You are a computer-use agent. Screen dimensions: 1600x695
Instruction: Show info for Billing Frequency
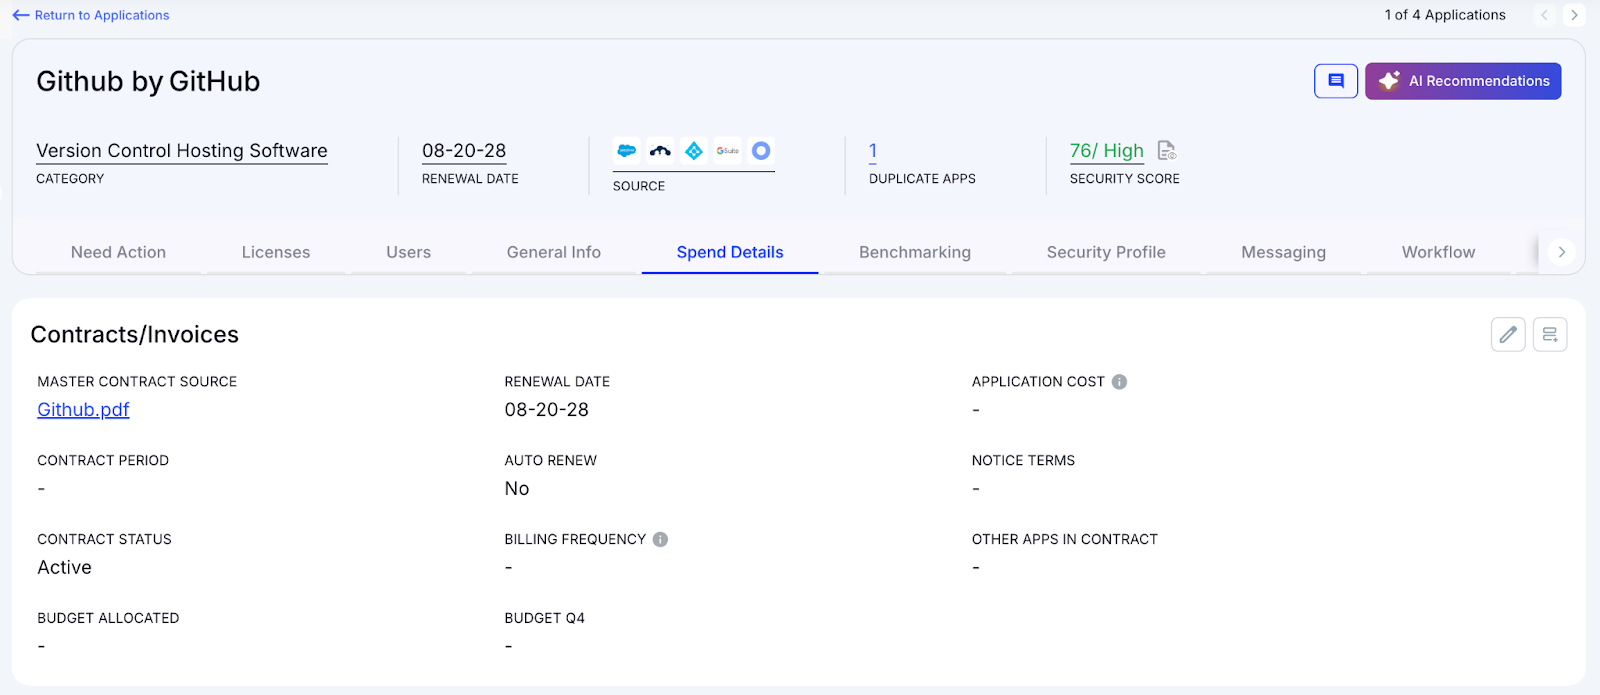click(x=660, y=539)
